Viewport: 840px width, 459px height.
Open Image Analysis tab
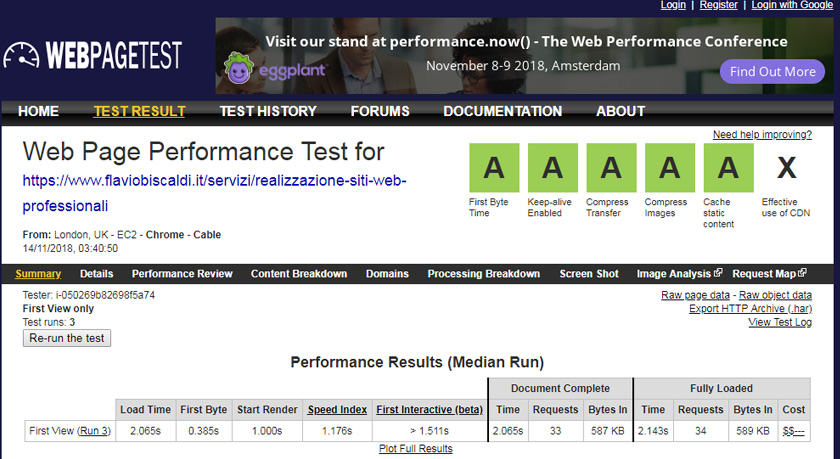click(x=673, y=274)
